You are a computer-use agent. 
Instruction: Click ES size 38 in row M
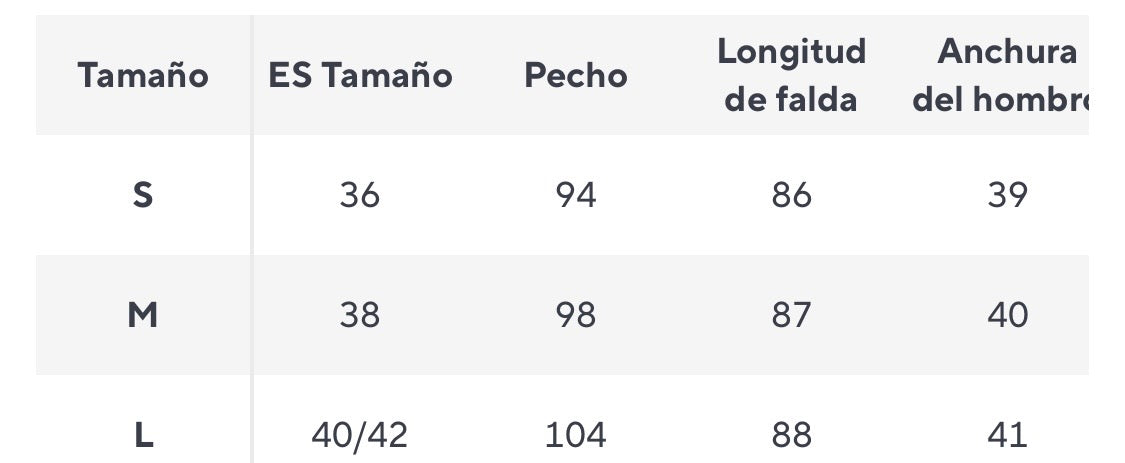pos(360,315)
